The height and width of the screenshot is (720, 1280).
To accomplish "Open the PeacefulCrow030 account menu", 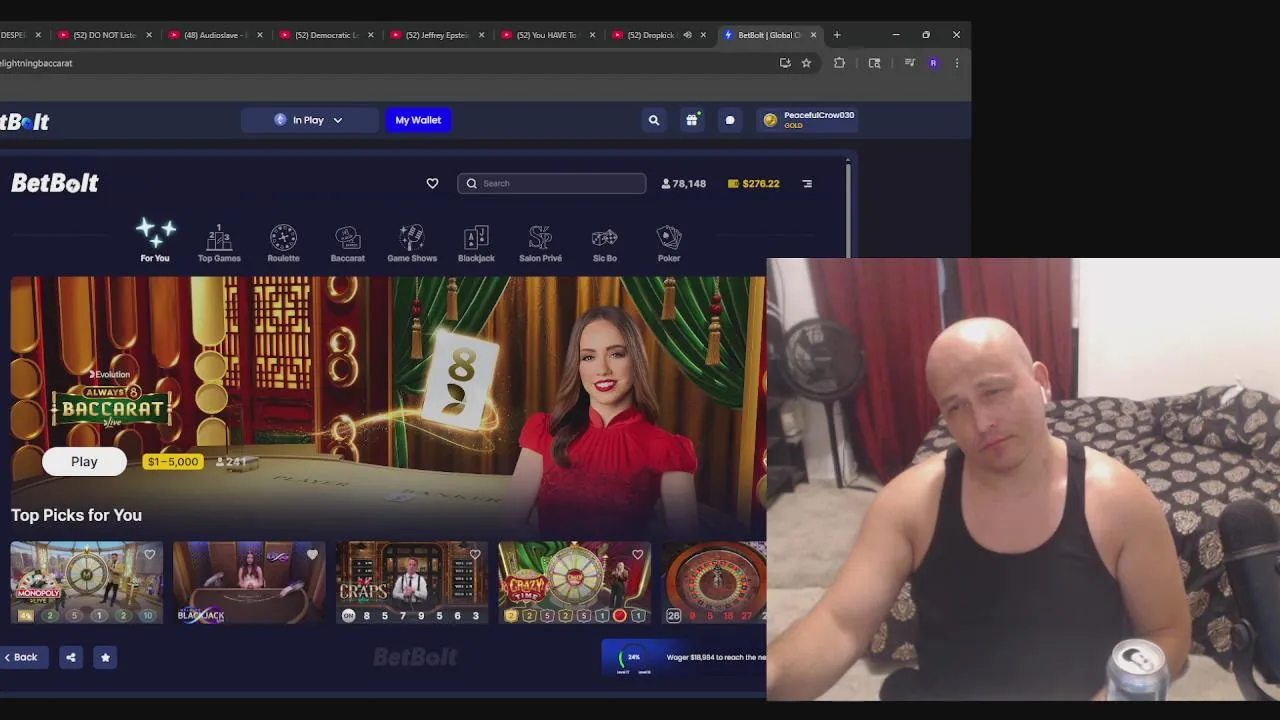I will [808, 120].
